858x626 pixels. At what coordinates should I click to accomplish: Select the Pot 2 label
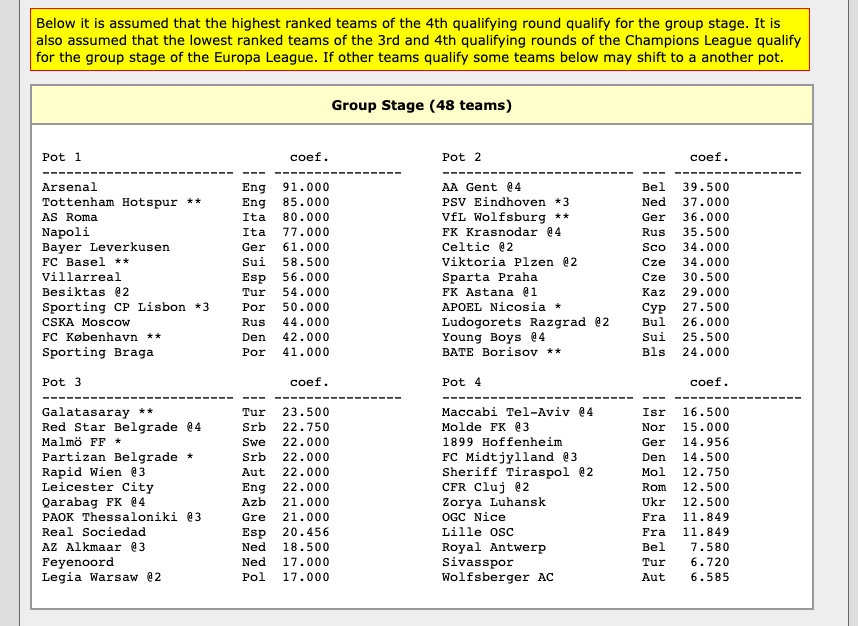click(462, 158)
